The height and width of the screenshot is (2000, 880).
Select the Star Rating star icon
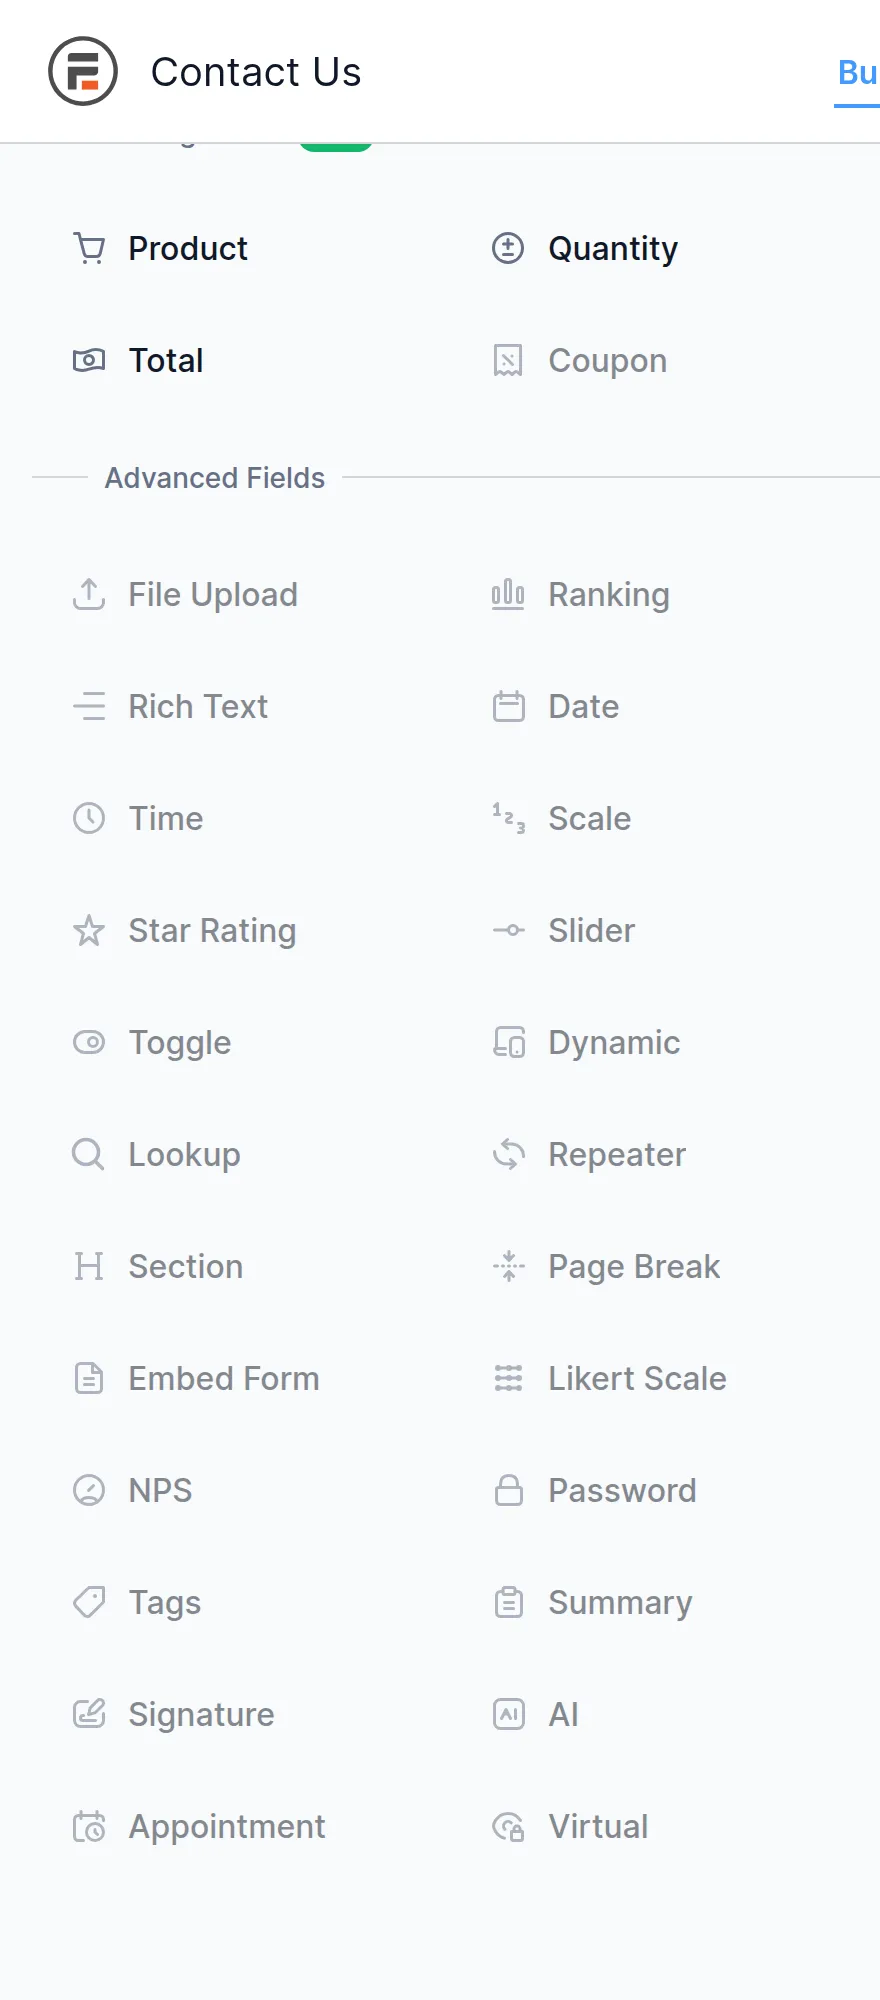[89, 930]
